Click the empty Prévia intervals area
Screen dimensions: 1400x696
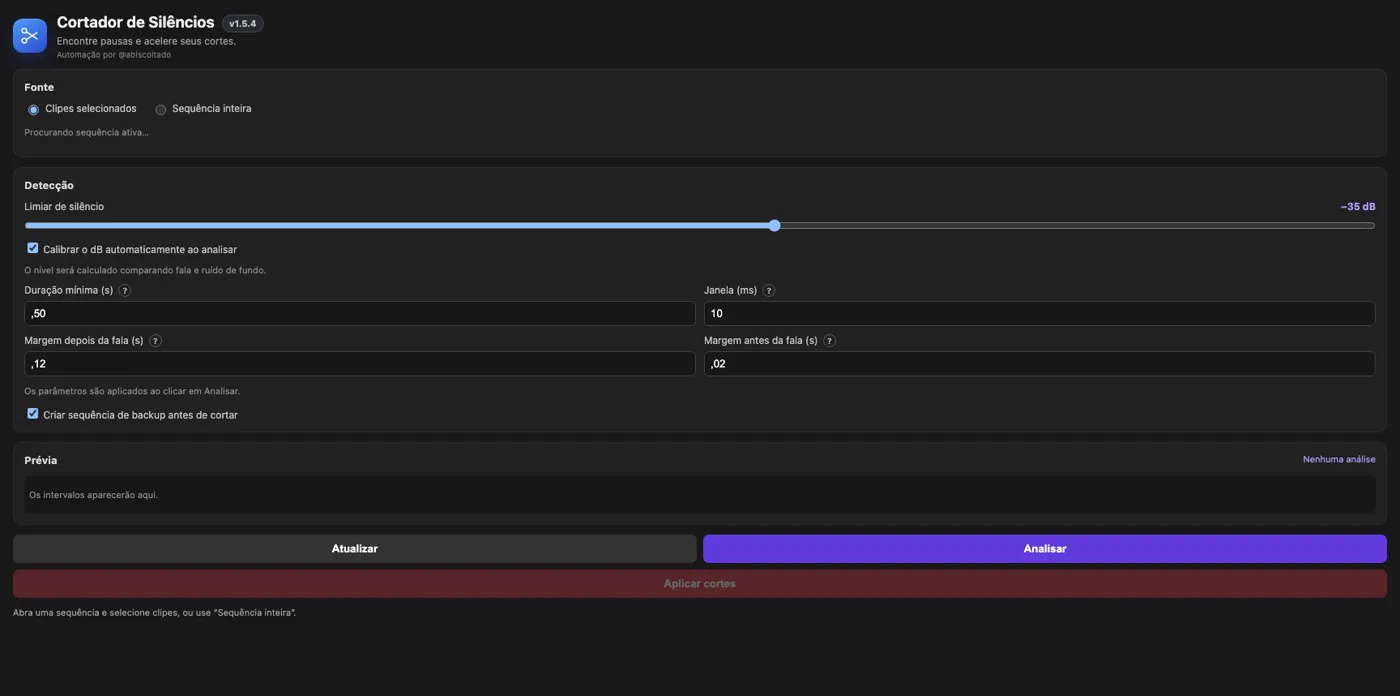point(700,495)
